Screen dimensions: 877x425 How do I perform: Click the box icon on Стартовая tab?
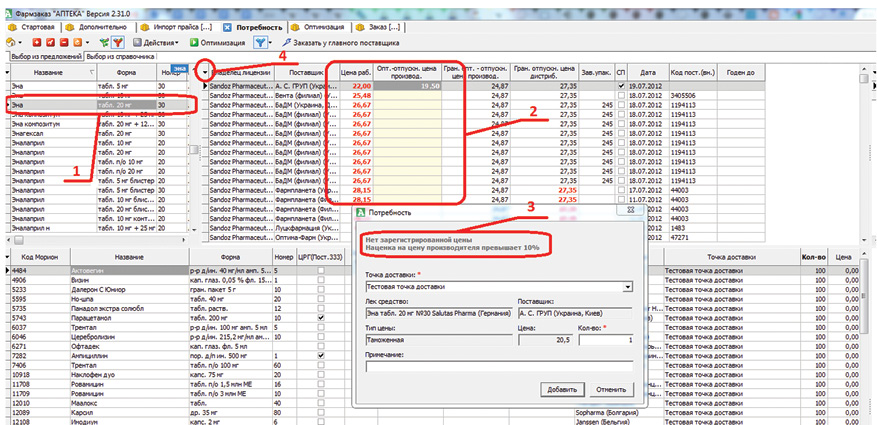(x=12, y=27)
